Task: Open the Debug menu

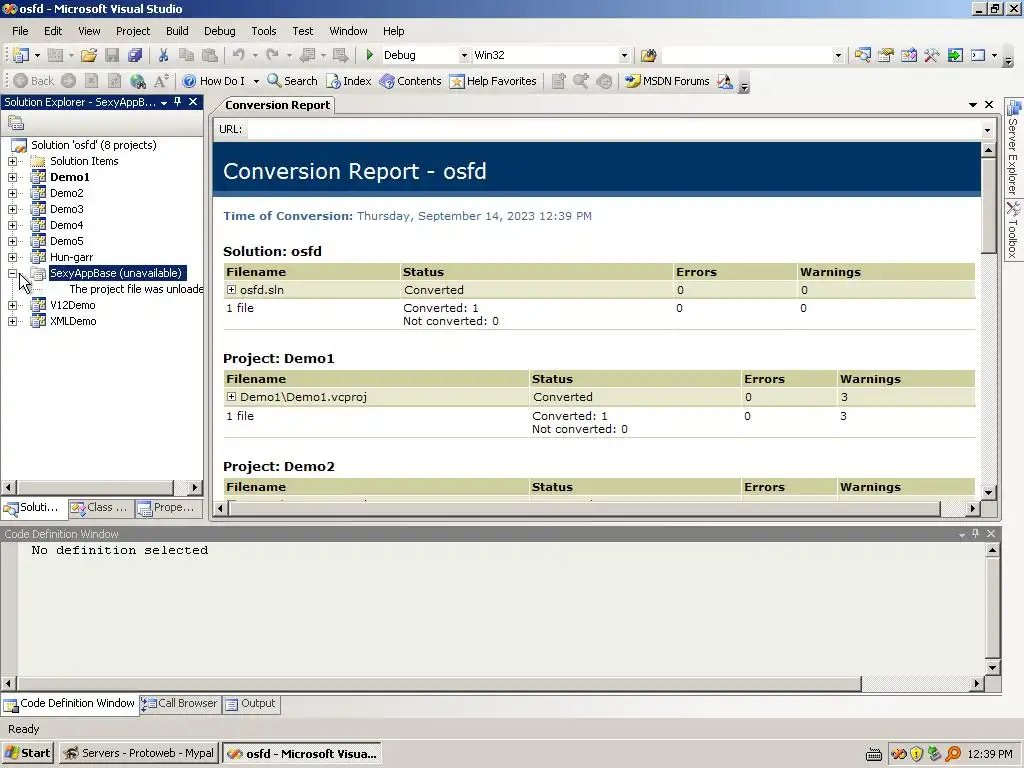Action: (x=219, y=31)
